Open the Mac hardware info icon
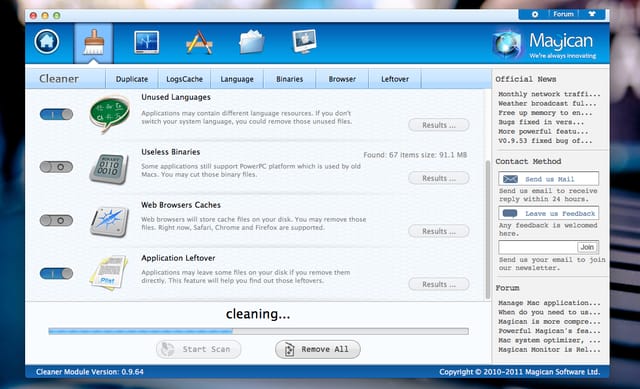The height and width of the screenshot is (389, 640). tap(304, 41)
